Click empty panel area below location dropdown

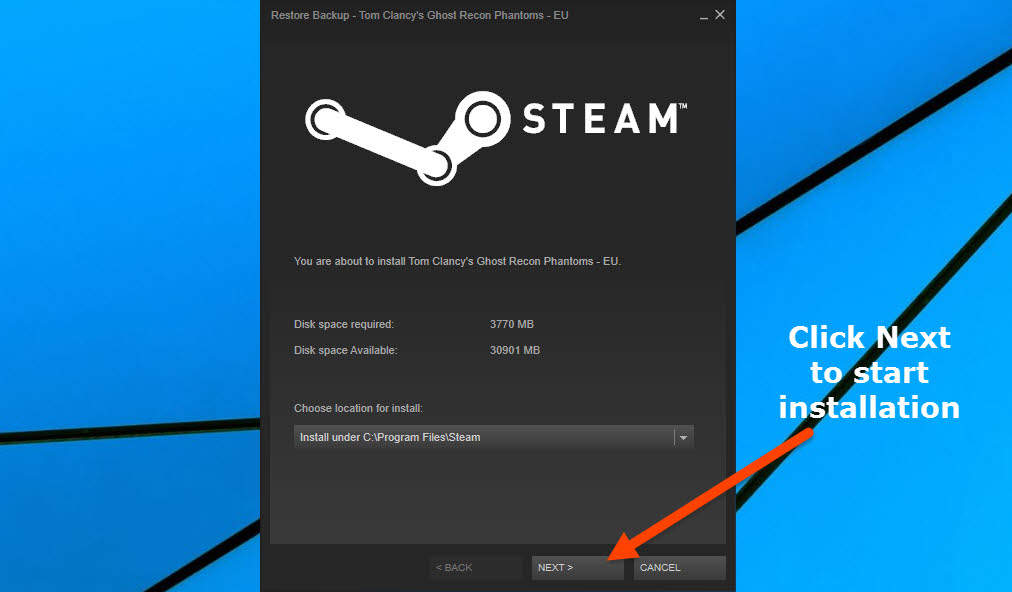point(497,495)
